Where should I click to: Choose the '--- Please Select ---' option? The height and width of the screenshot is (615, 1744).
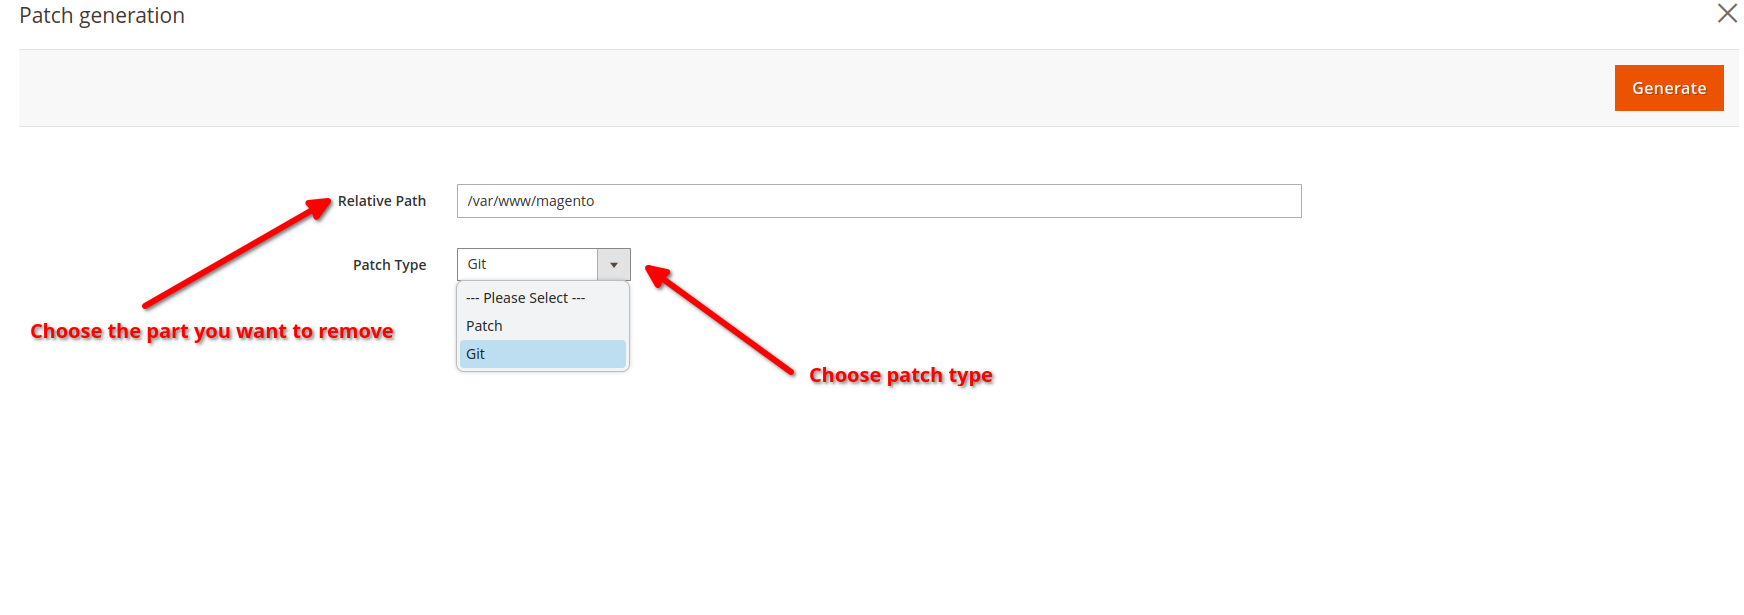(x=525, y=298)
